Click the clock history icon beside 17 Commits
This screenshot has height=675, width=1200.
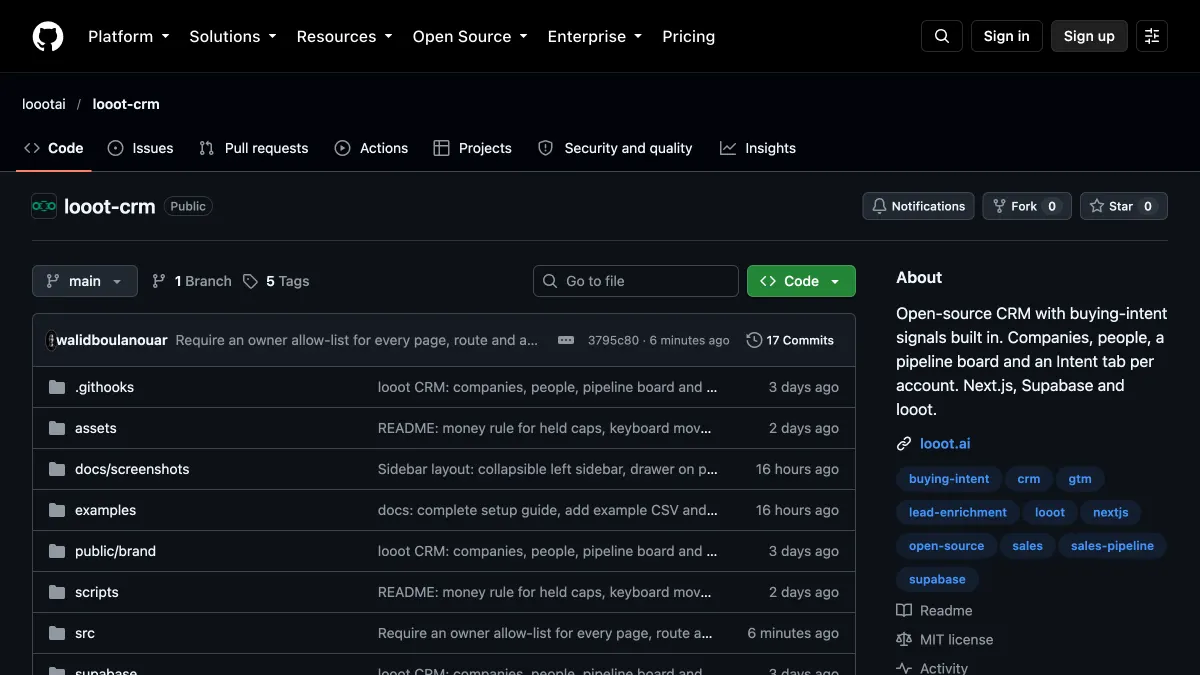(x=754, y=340)
